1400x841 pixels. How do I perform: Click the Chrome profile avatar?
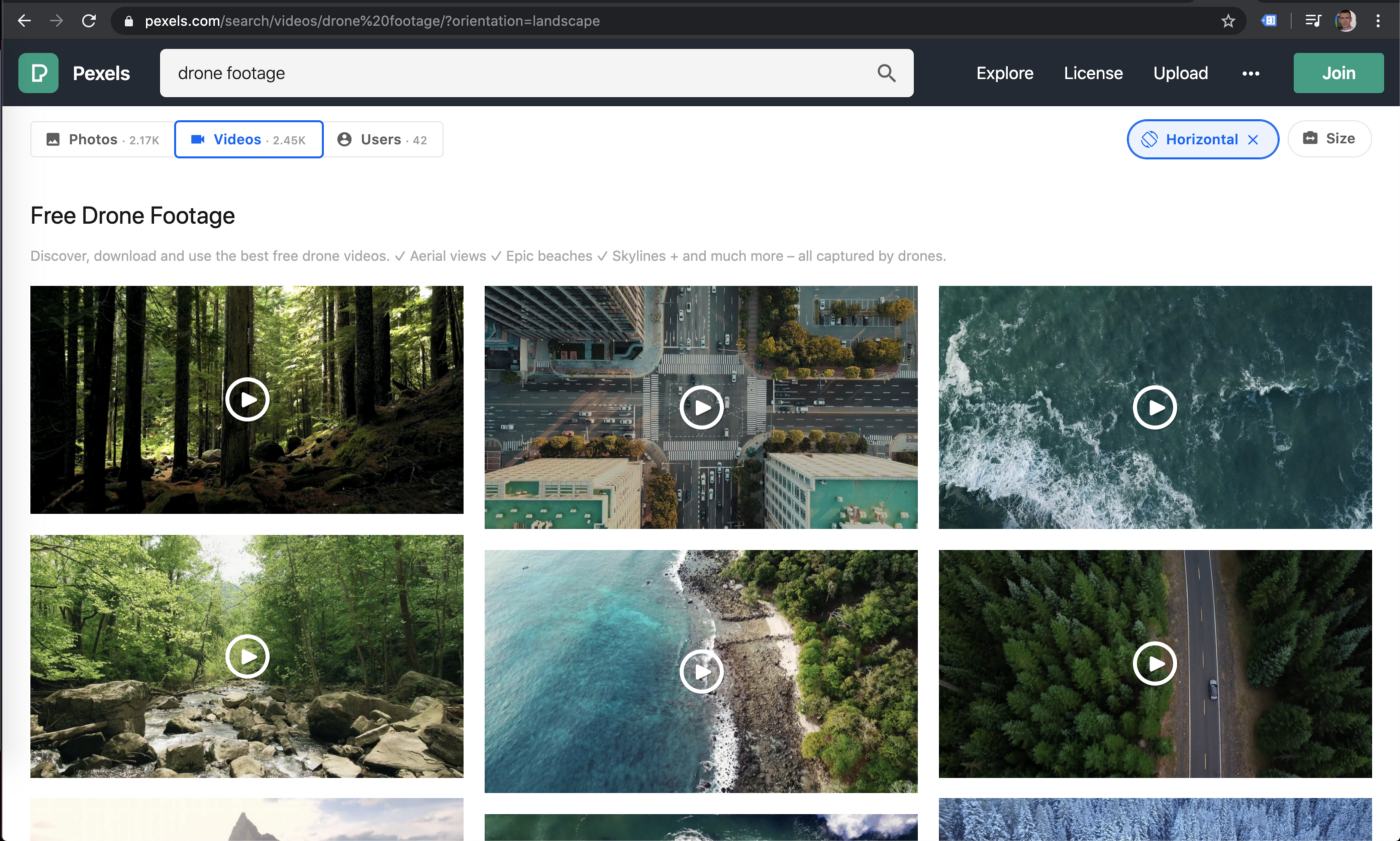pyautogui.click(x=1346, y=21)
